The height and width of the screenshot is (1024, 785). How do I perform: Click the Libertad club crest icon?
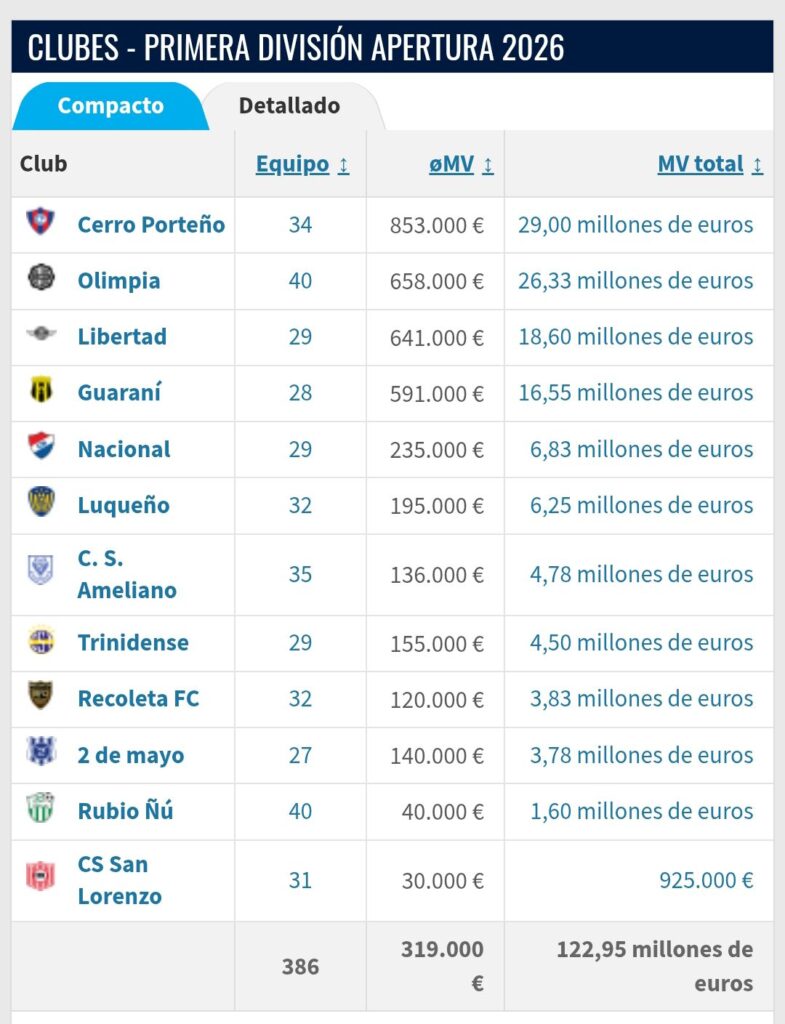point(41,335)
